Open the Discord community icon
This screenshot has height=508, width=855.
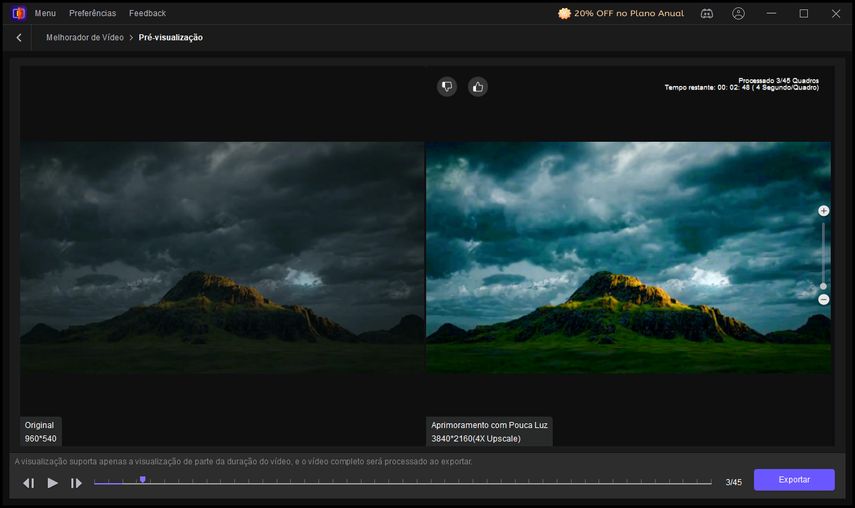(707, 14)
